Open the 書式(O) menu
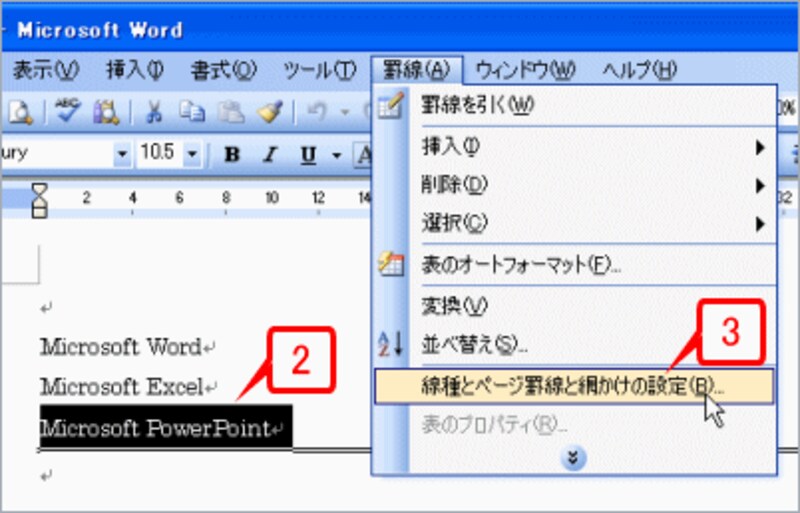Viewport: 800px width, 513px height. (x=223, y=70)
